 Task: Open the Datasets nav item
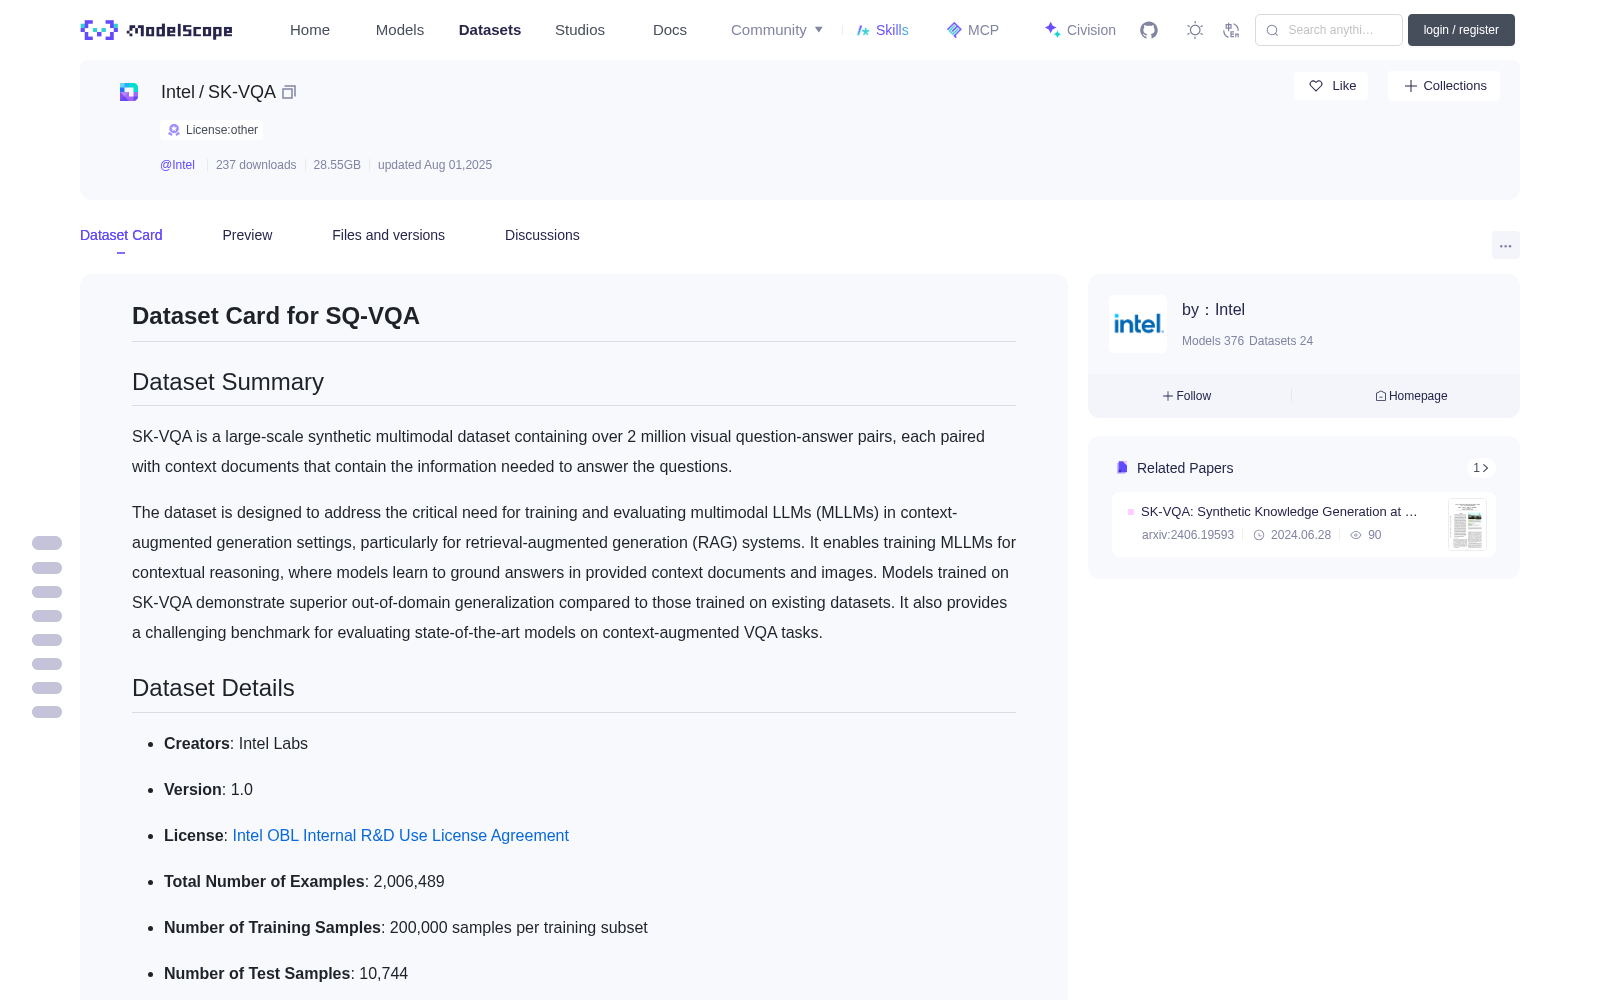point(490,30)
